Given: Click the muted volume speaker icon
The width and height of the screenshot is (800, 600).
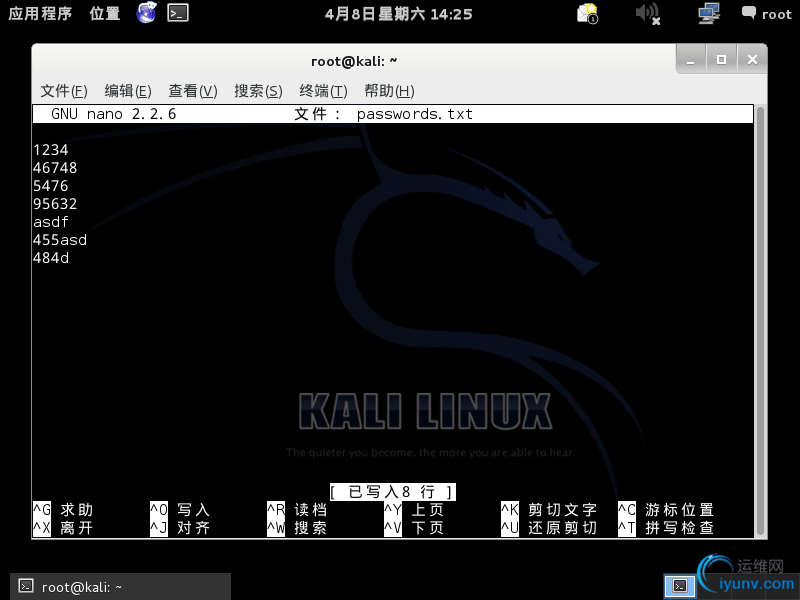Looking at the screenshot, I should click(x=648, y=13).
